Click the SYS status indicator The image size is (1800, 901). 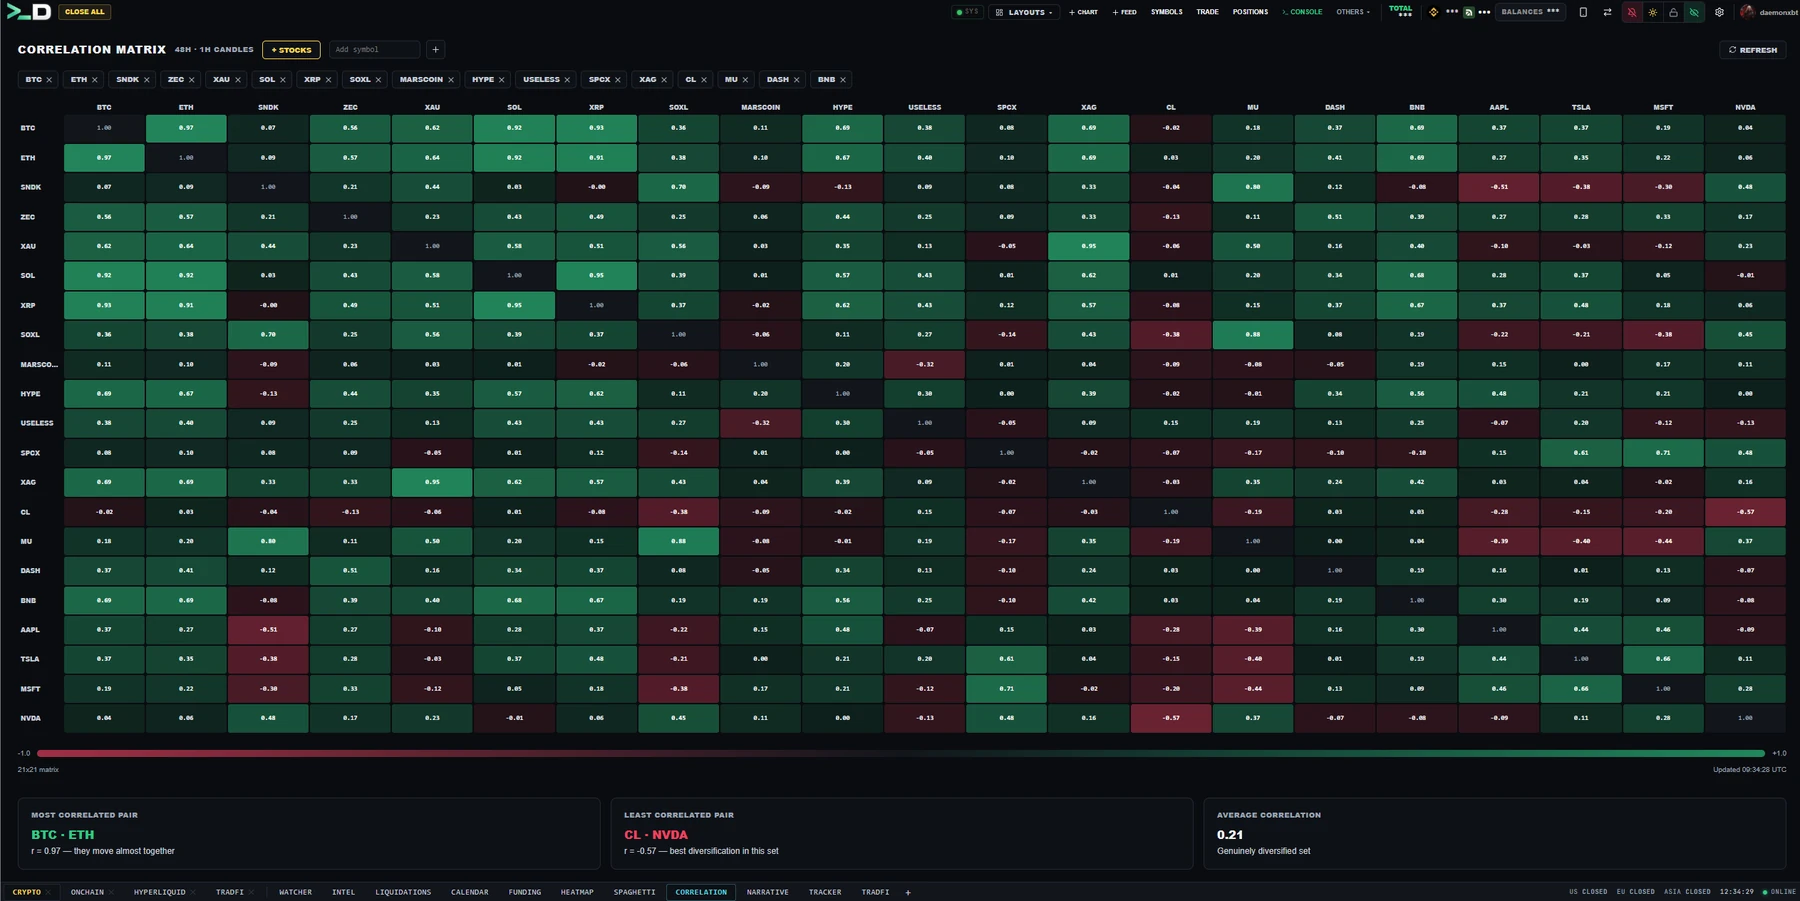click(967, 12)
